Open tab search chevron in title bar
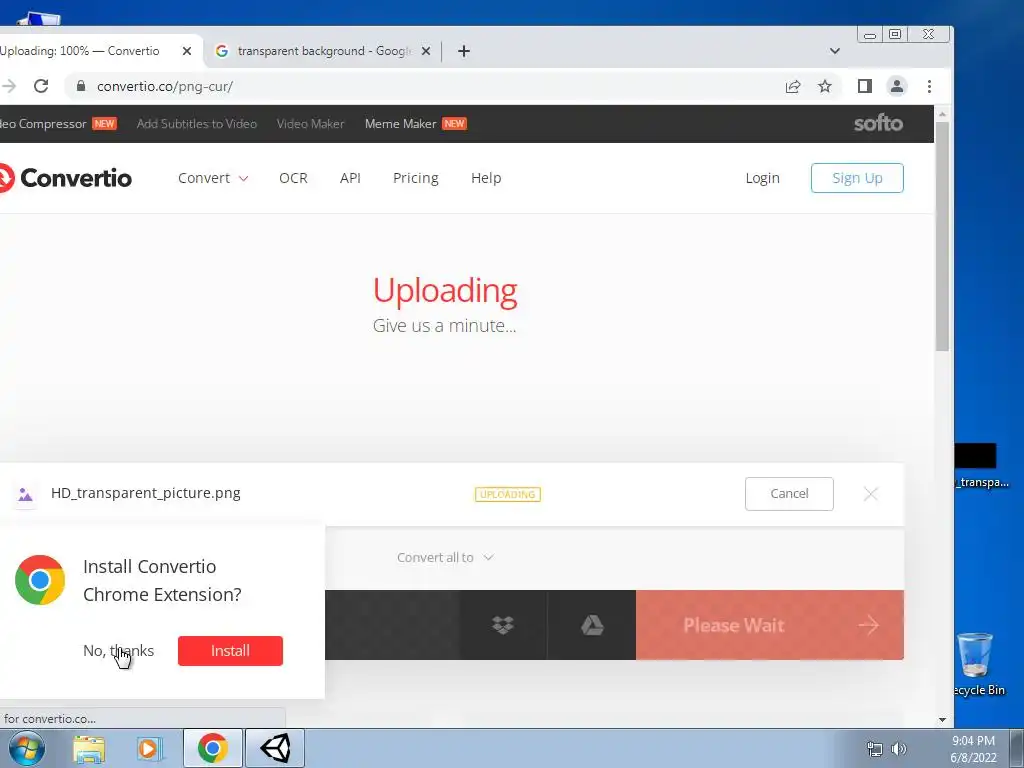This screenshot has width=1024, height=768. (835, 51)
